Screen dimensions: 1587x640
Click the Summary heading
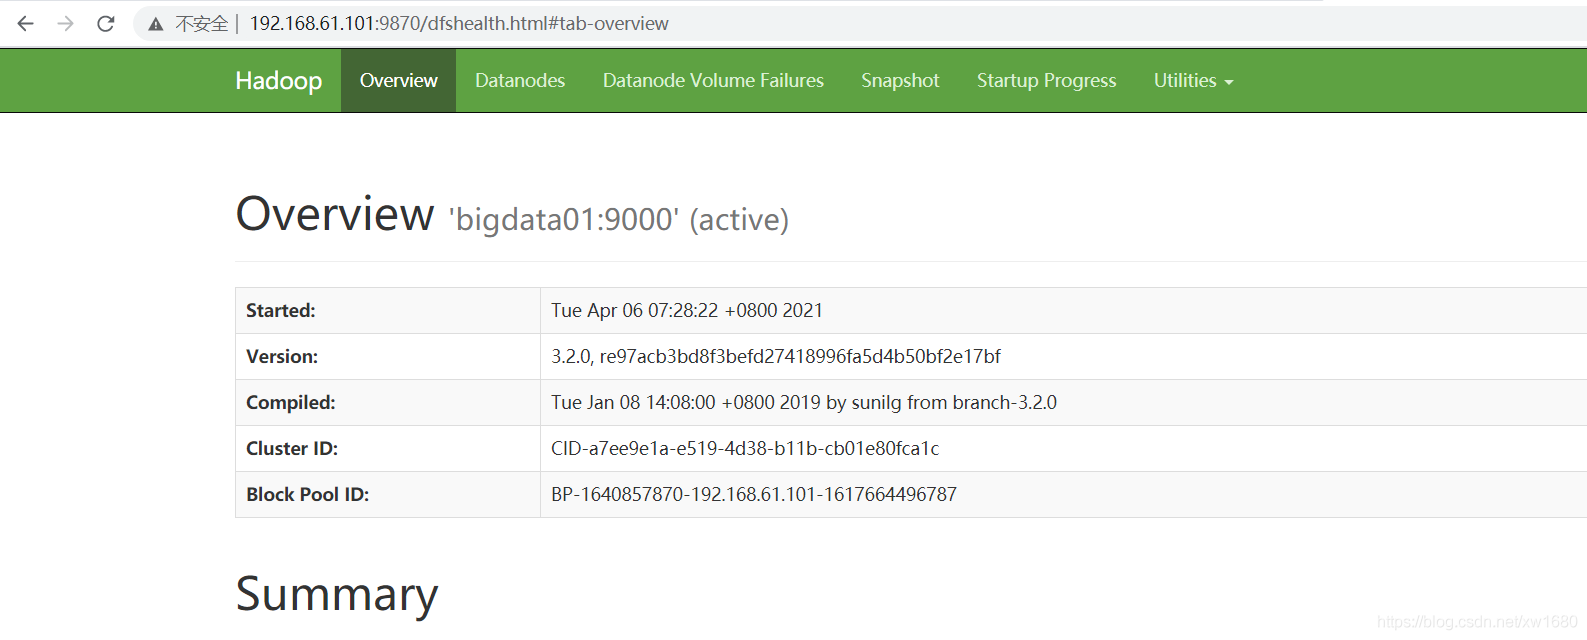[x=337, y=594]
